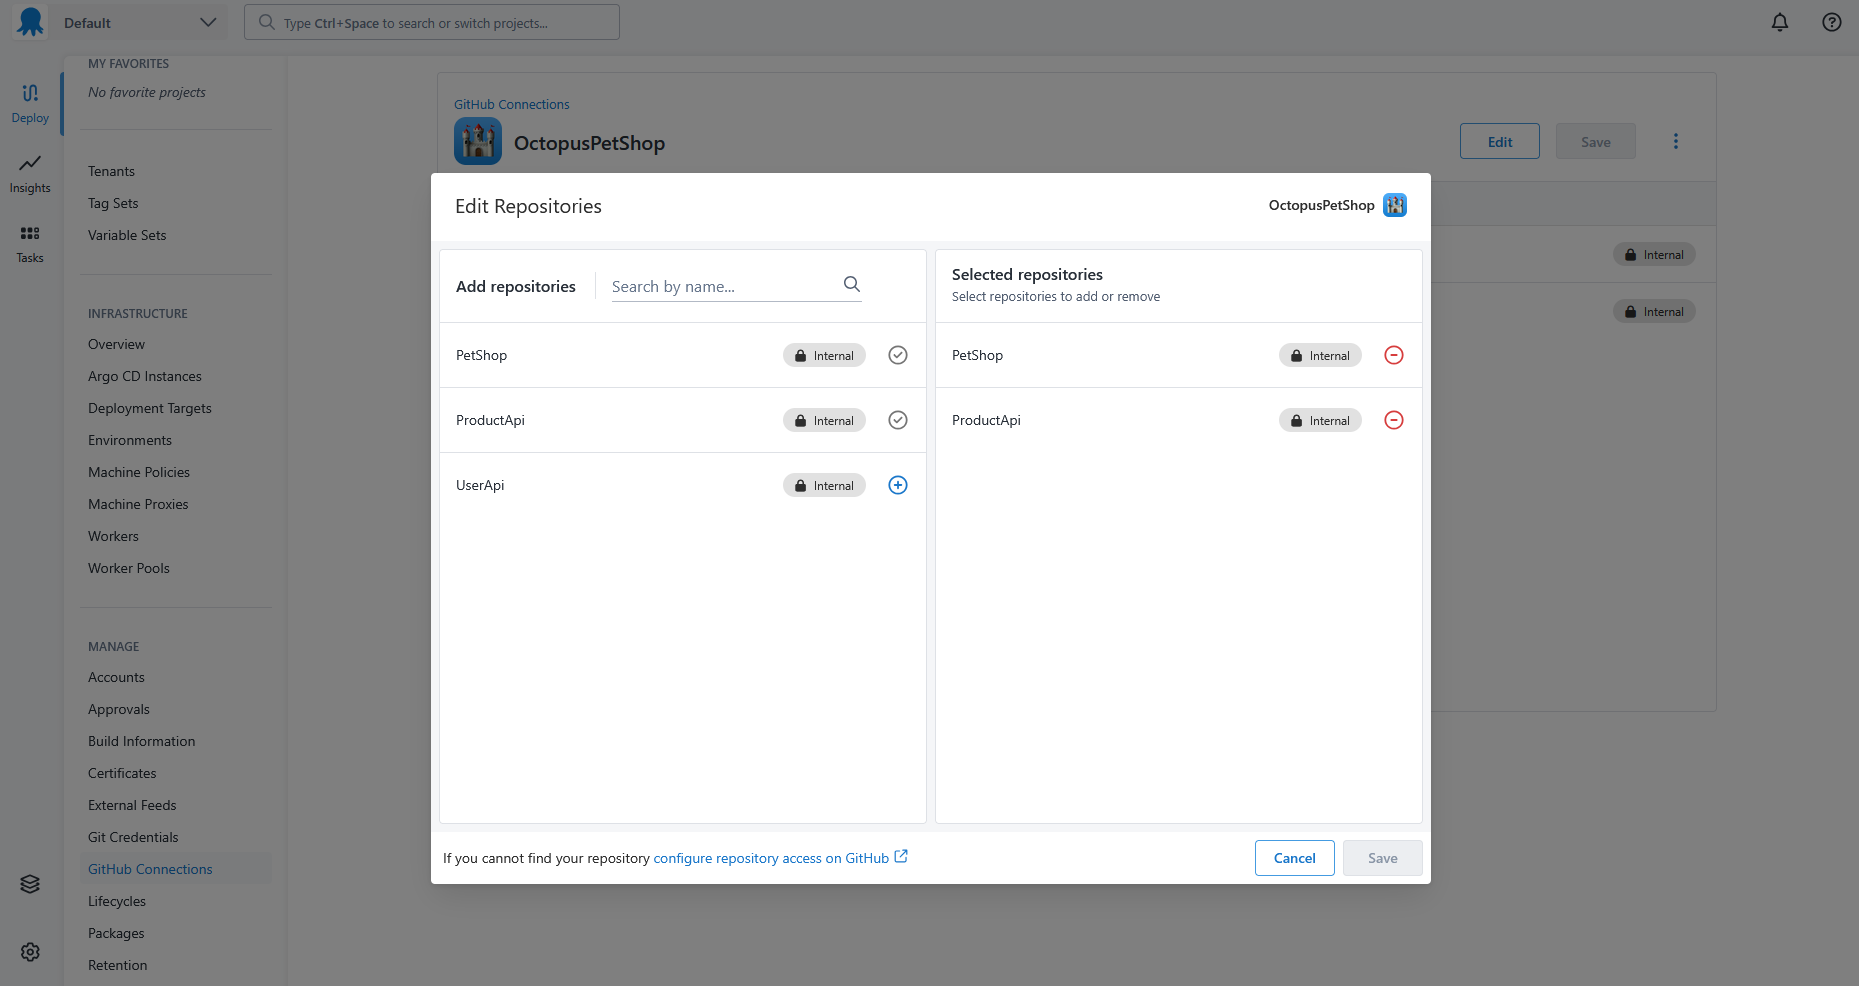Open Tenants in the sidebar
1859x986 pixels.
point(111,171)
